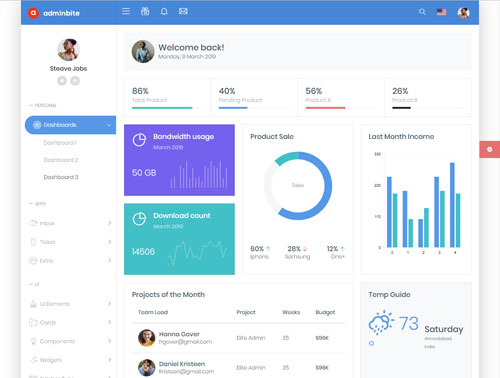Open the gift box icon in the header
Screen dimensions: 500x378
(x=145, y=11)
